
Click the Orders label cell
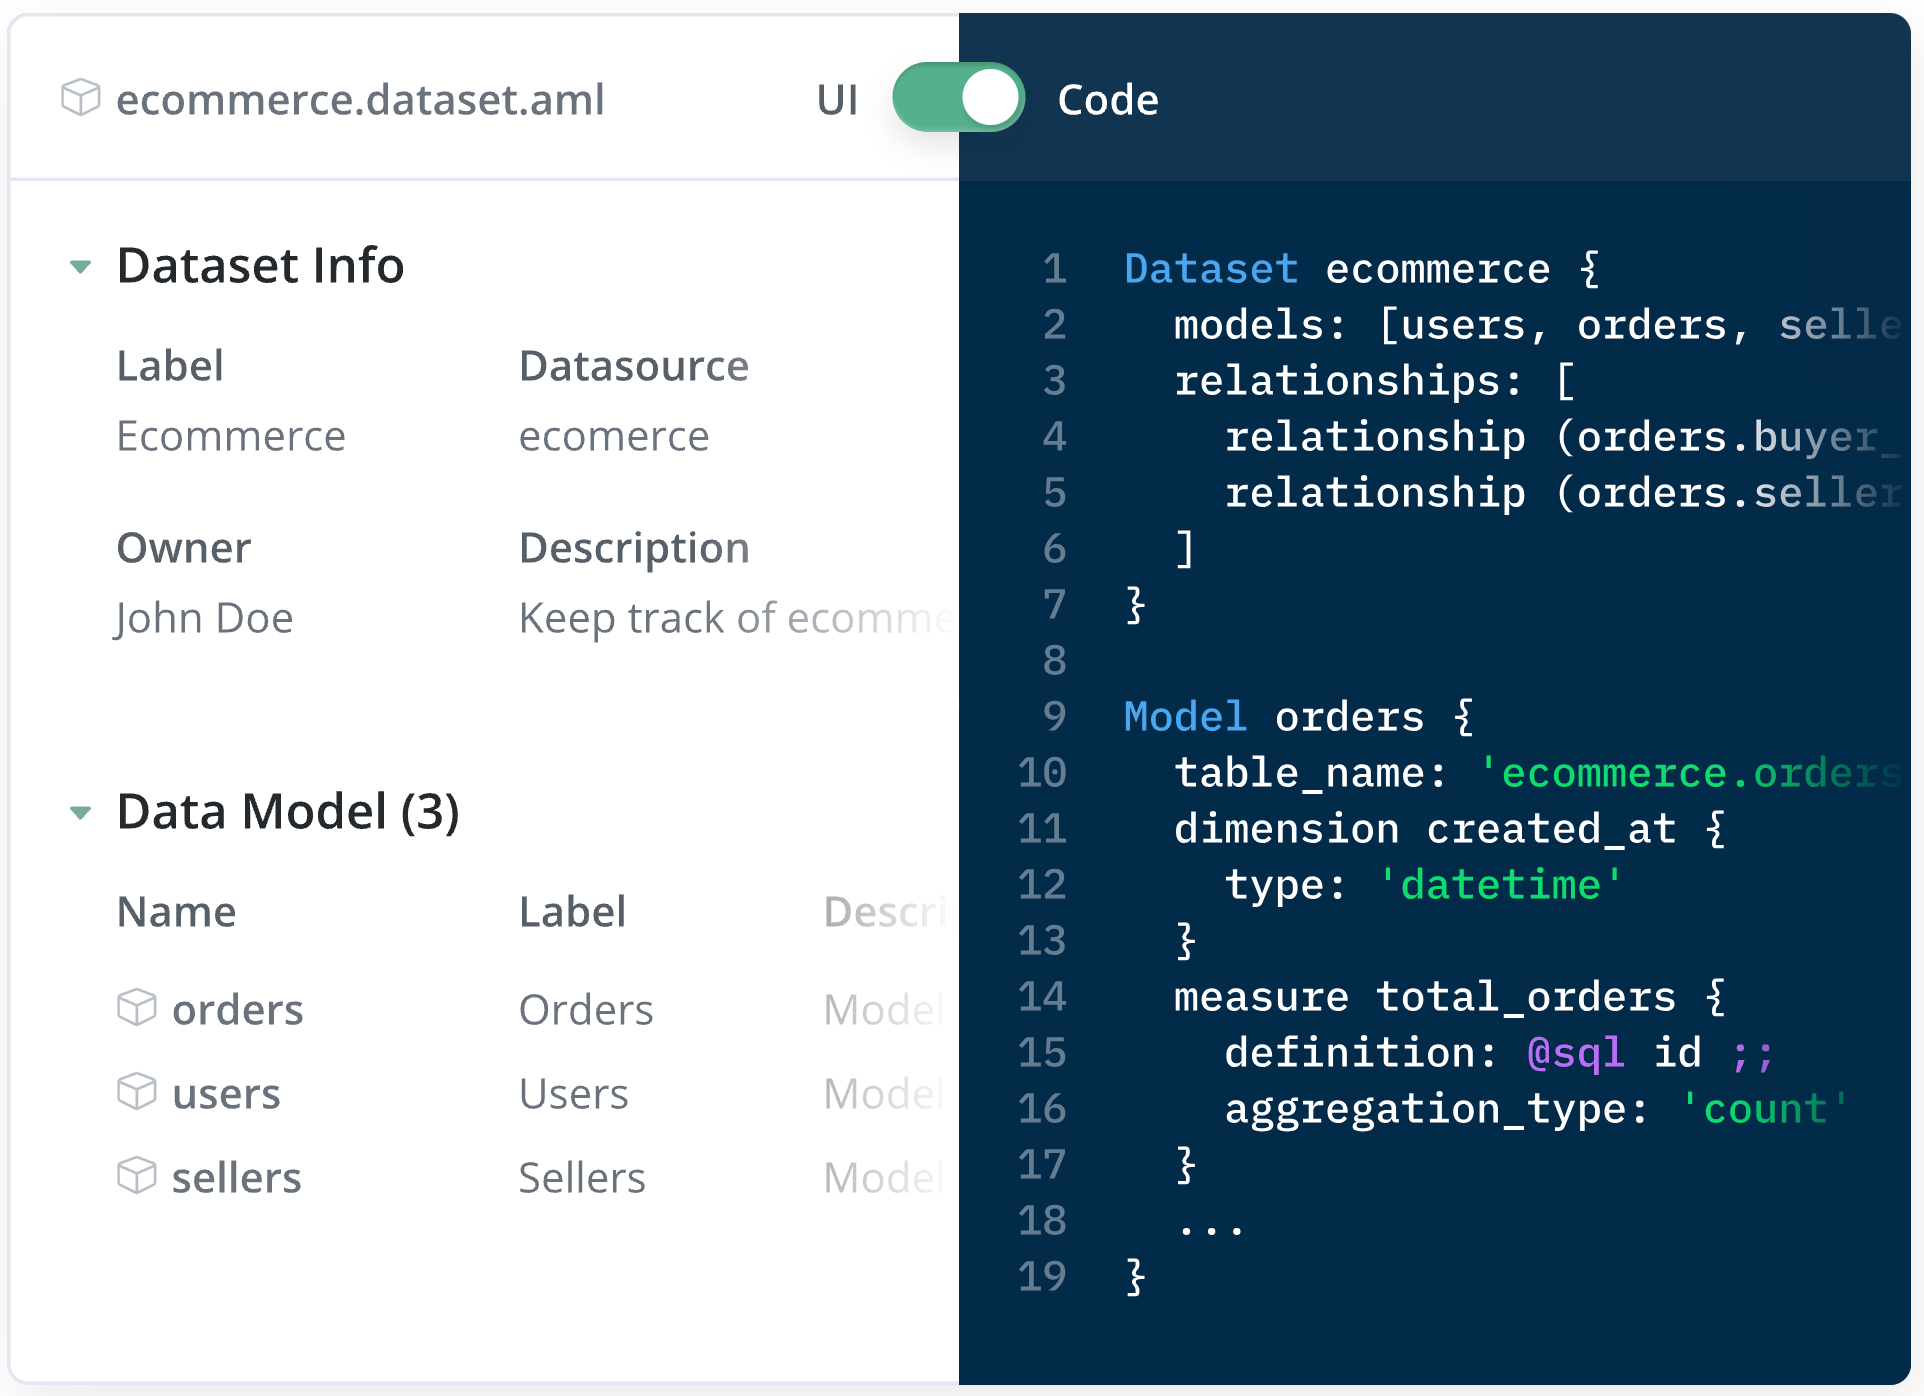coord(586,1010)
